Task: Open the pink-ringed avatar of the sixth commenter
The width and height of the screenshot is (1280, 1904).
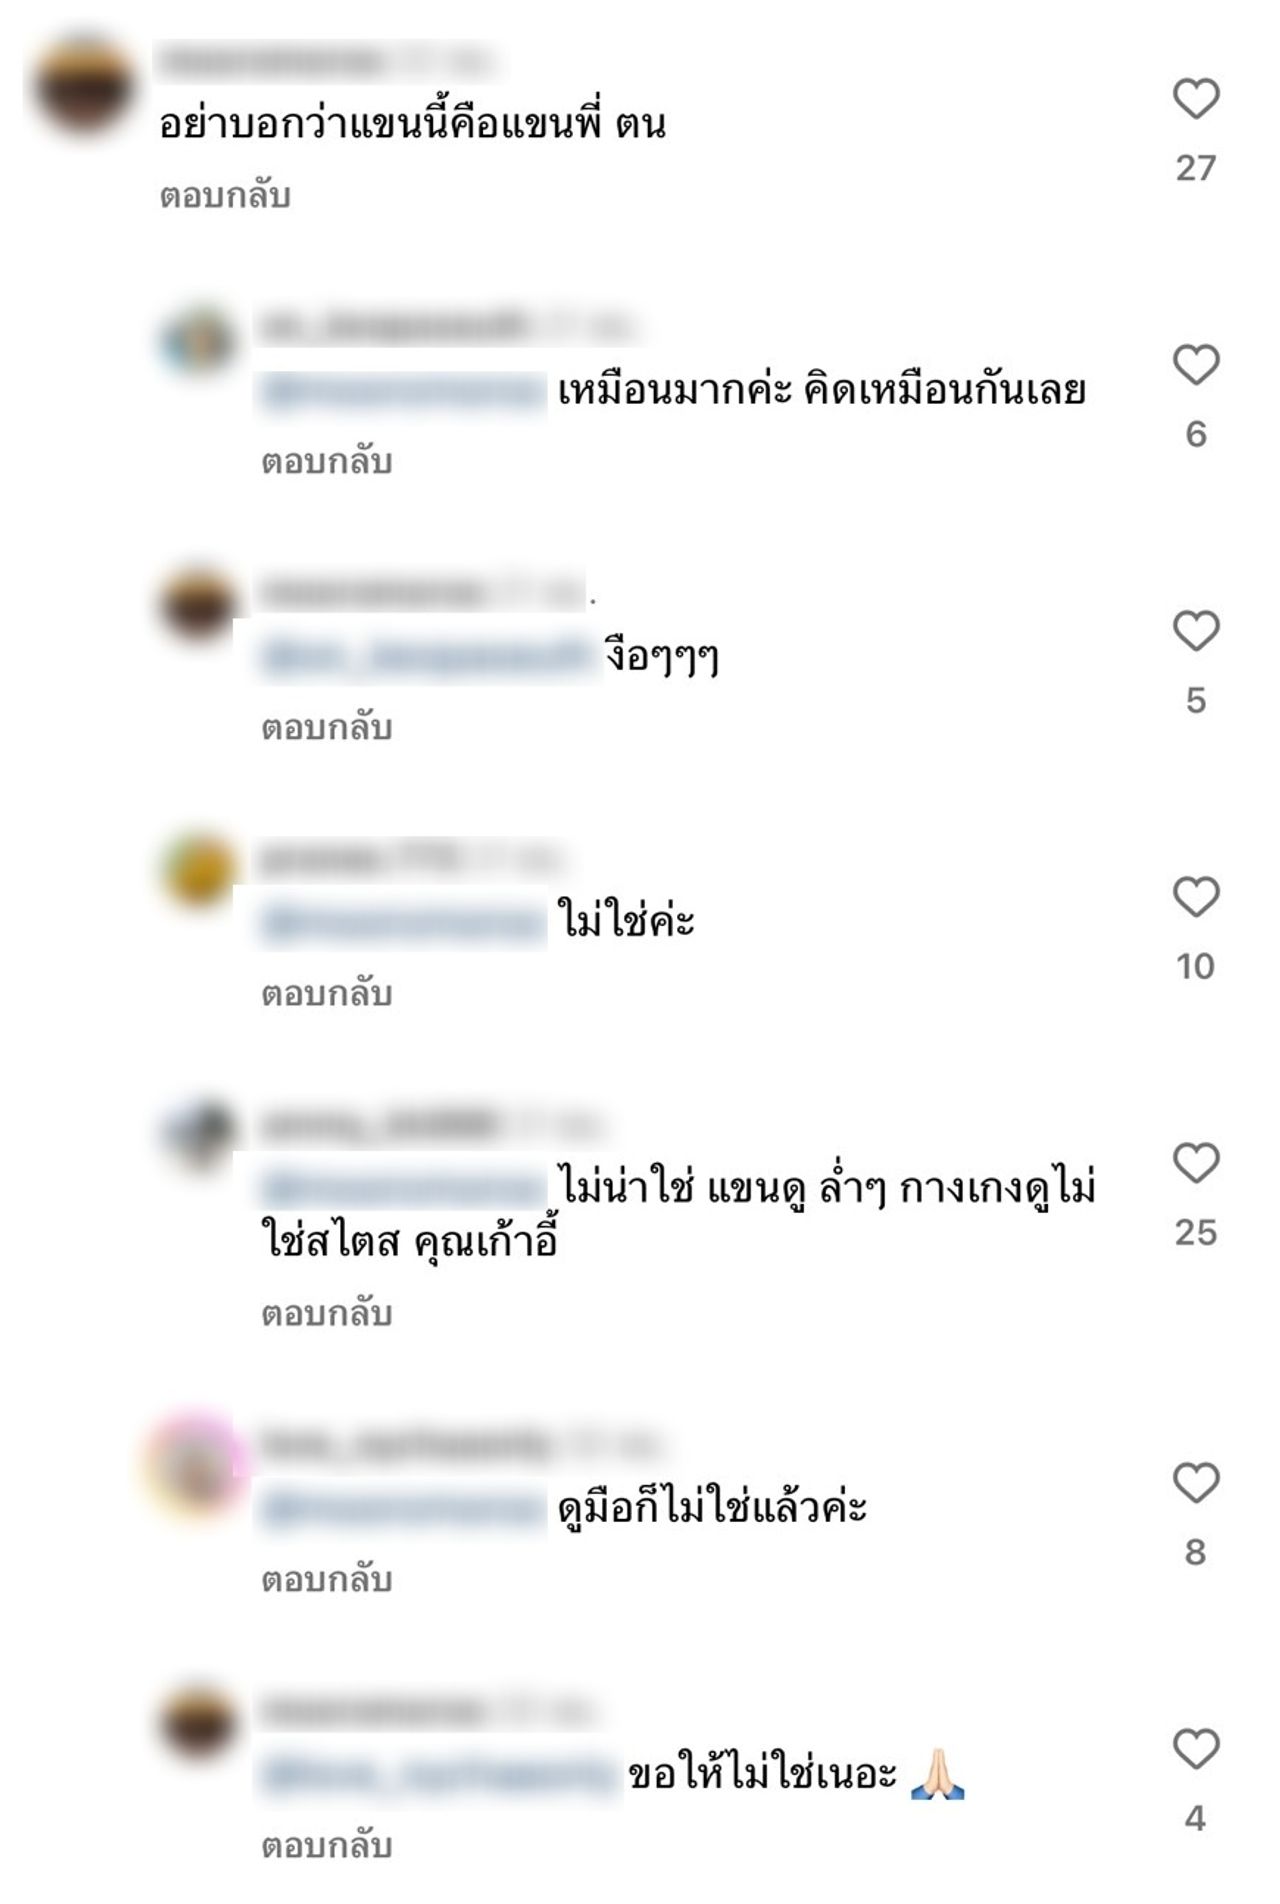Action: (198, 1462)
